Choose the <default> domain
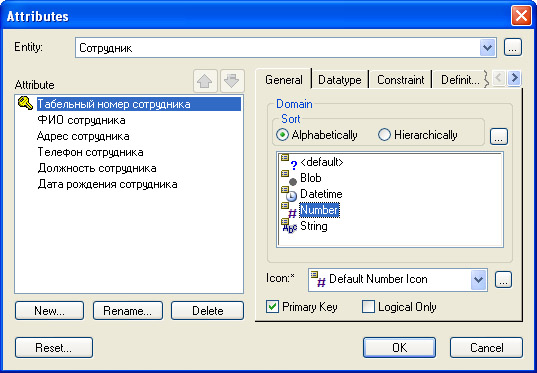 coord(322,162)
